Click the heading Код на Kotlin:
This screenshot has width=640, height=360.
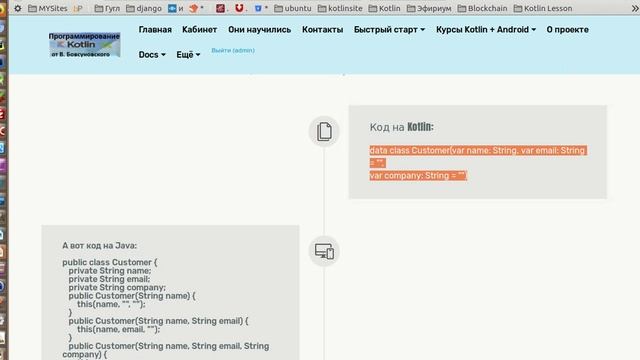402,127
